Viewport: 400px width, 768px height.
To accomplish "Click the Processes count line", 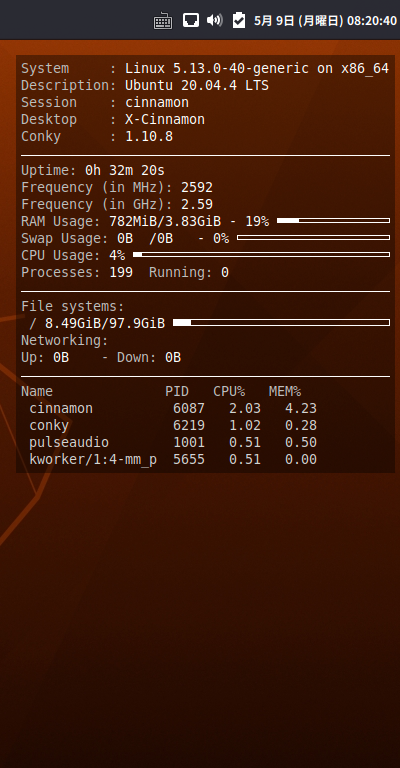I will coord(125,272).
